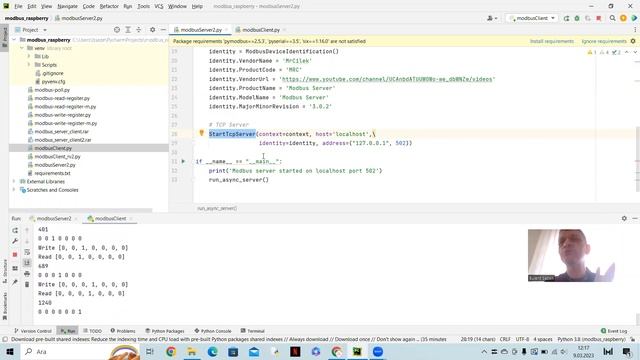Select opened file target icon in Project panel
This screenshot has height=360, width=640.
tap(117, 30)
